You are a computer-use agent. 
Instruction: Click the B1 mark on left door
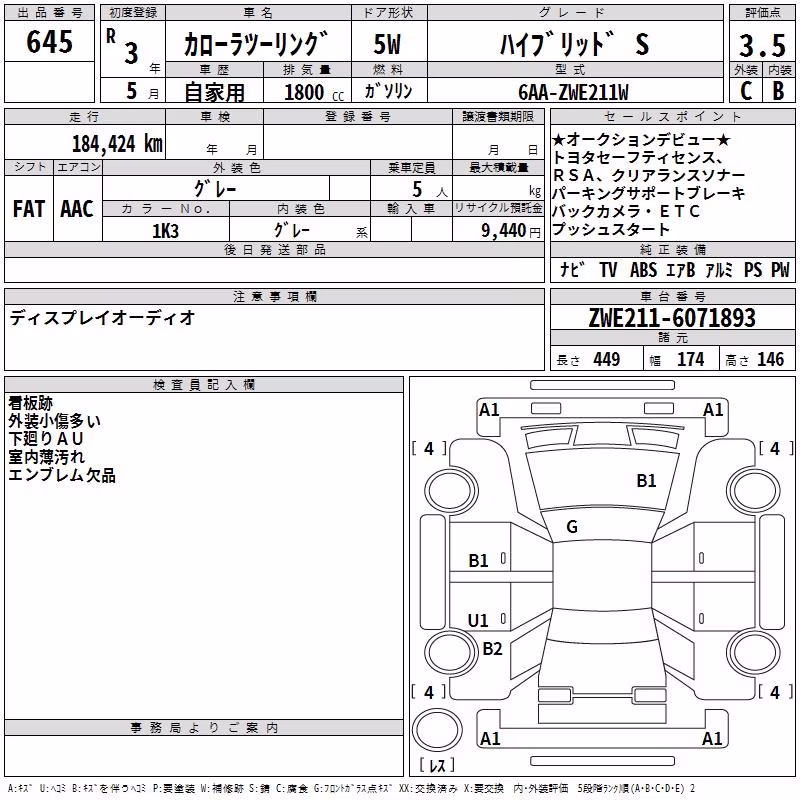(479, 561)
